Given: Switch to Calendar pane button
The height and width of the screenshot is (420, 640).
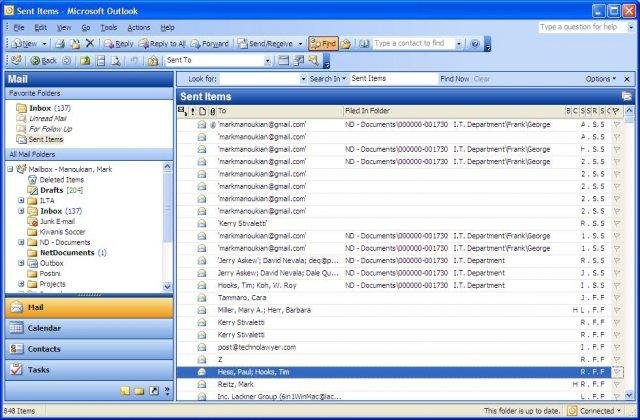Looking at the screenshot, I should click(89, 328).
